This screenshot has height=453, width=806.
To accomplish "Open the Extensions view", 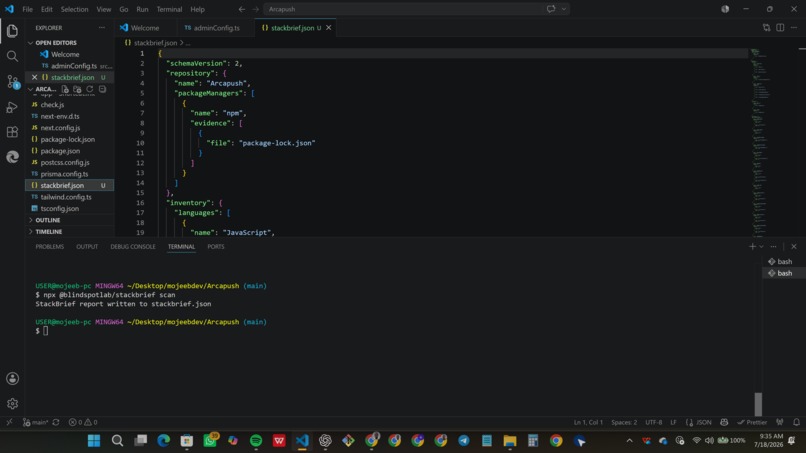I will point(12,132).
